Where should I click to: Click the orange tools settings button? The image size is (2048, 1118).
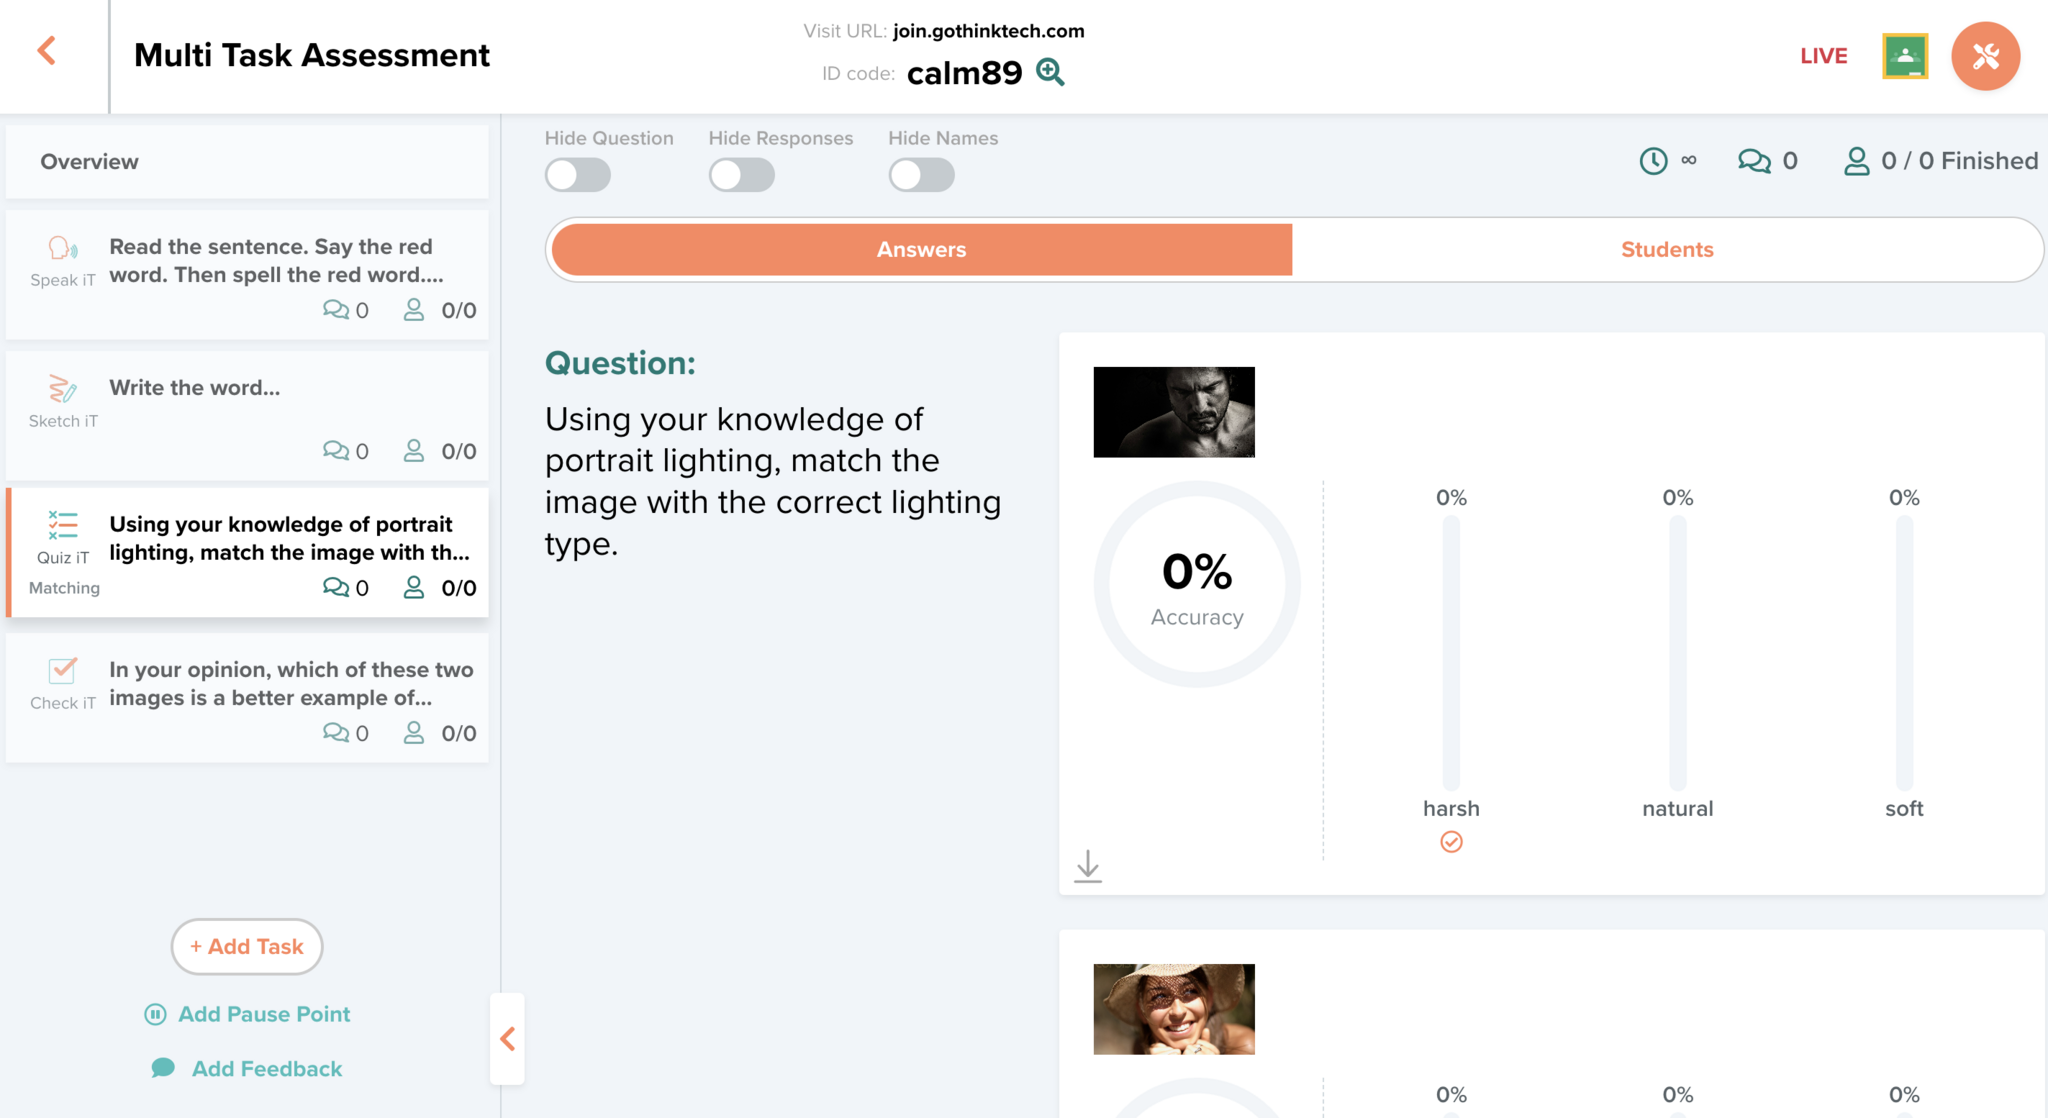(x=1985, y=56)
